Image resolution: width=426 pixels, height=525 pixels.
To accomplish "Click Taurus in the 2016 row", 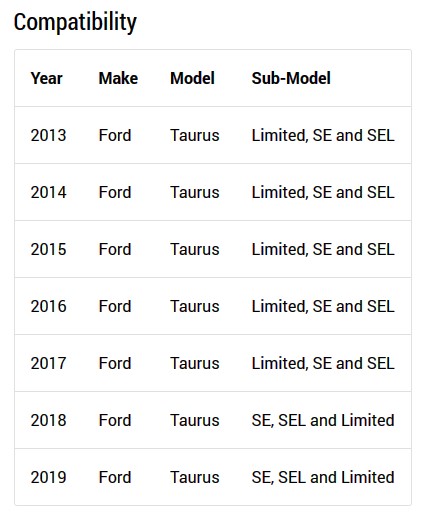I will click(195, 306).
